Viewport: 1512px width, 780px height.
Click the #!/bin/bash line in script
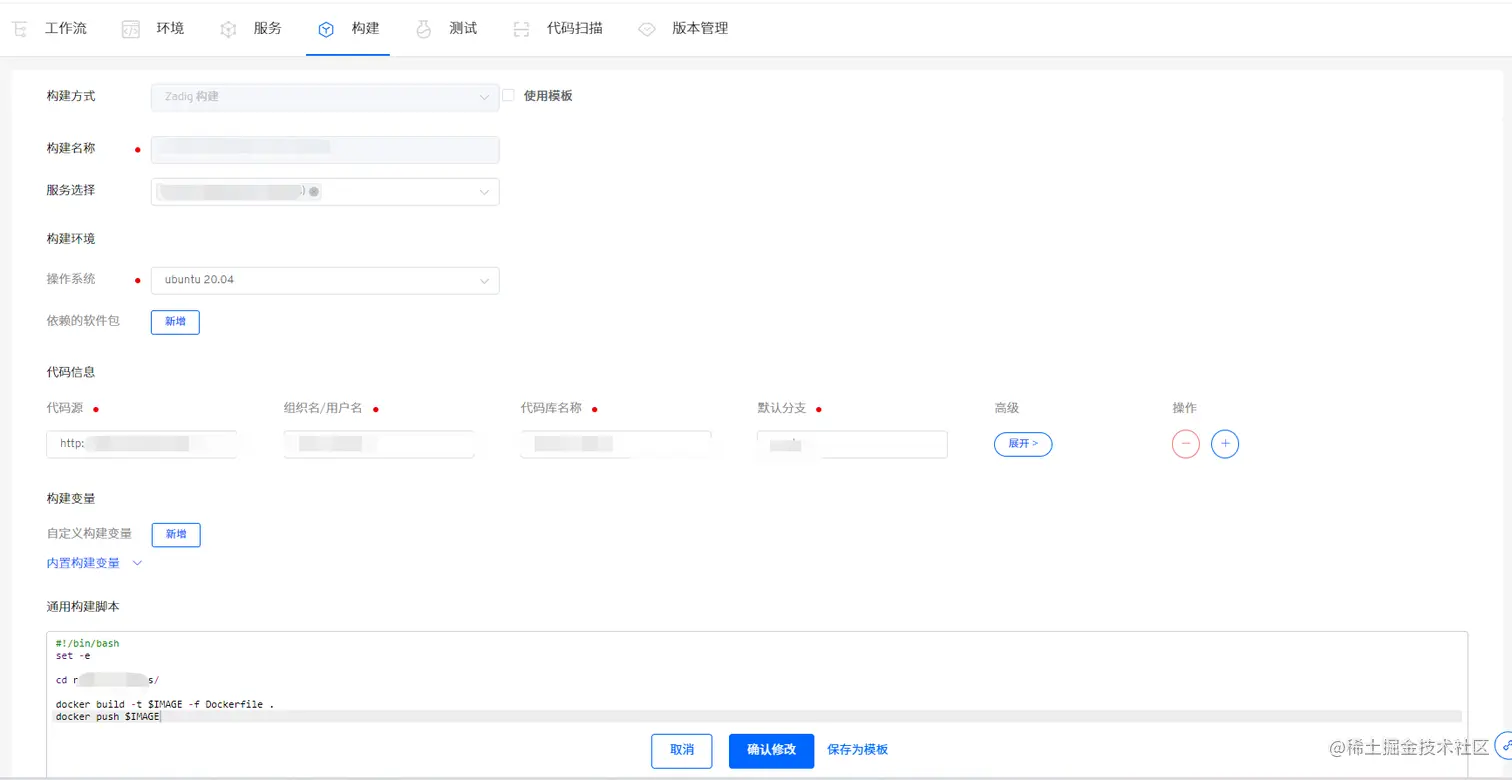point(87,644)
